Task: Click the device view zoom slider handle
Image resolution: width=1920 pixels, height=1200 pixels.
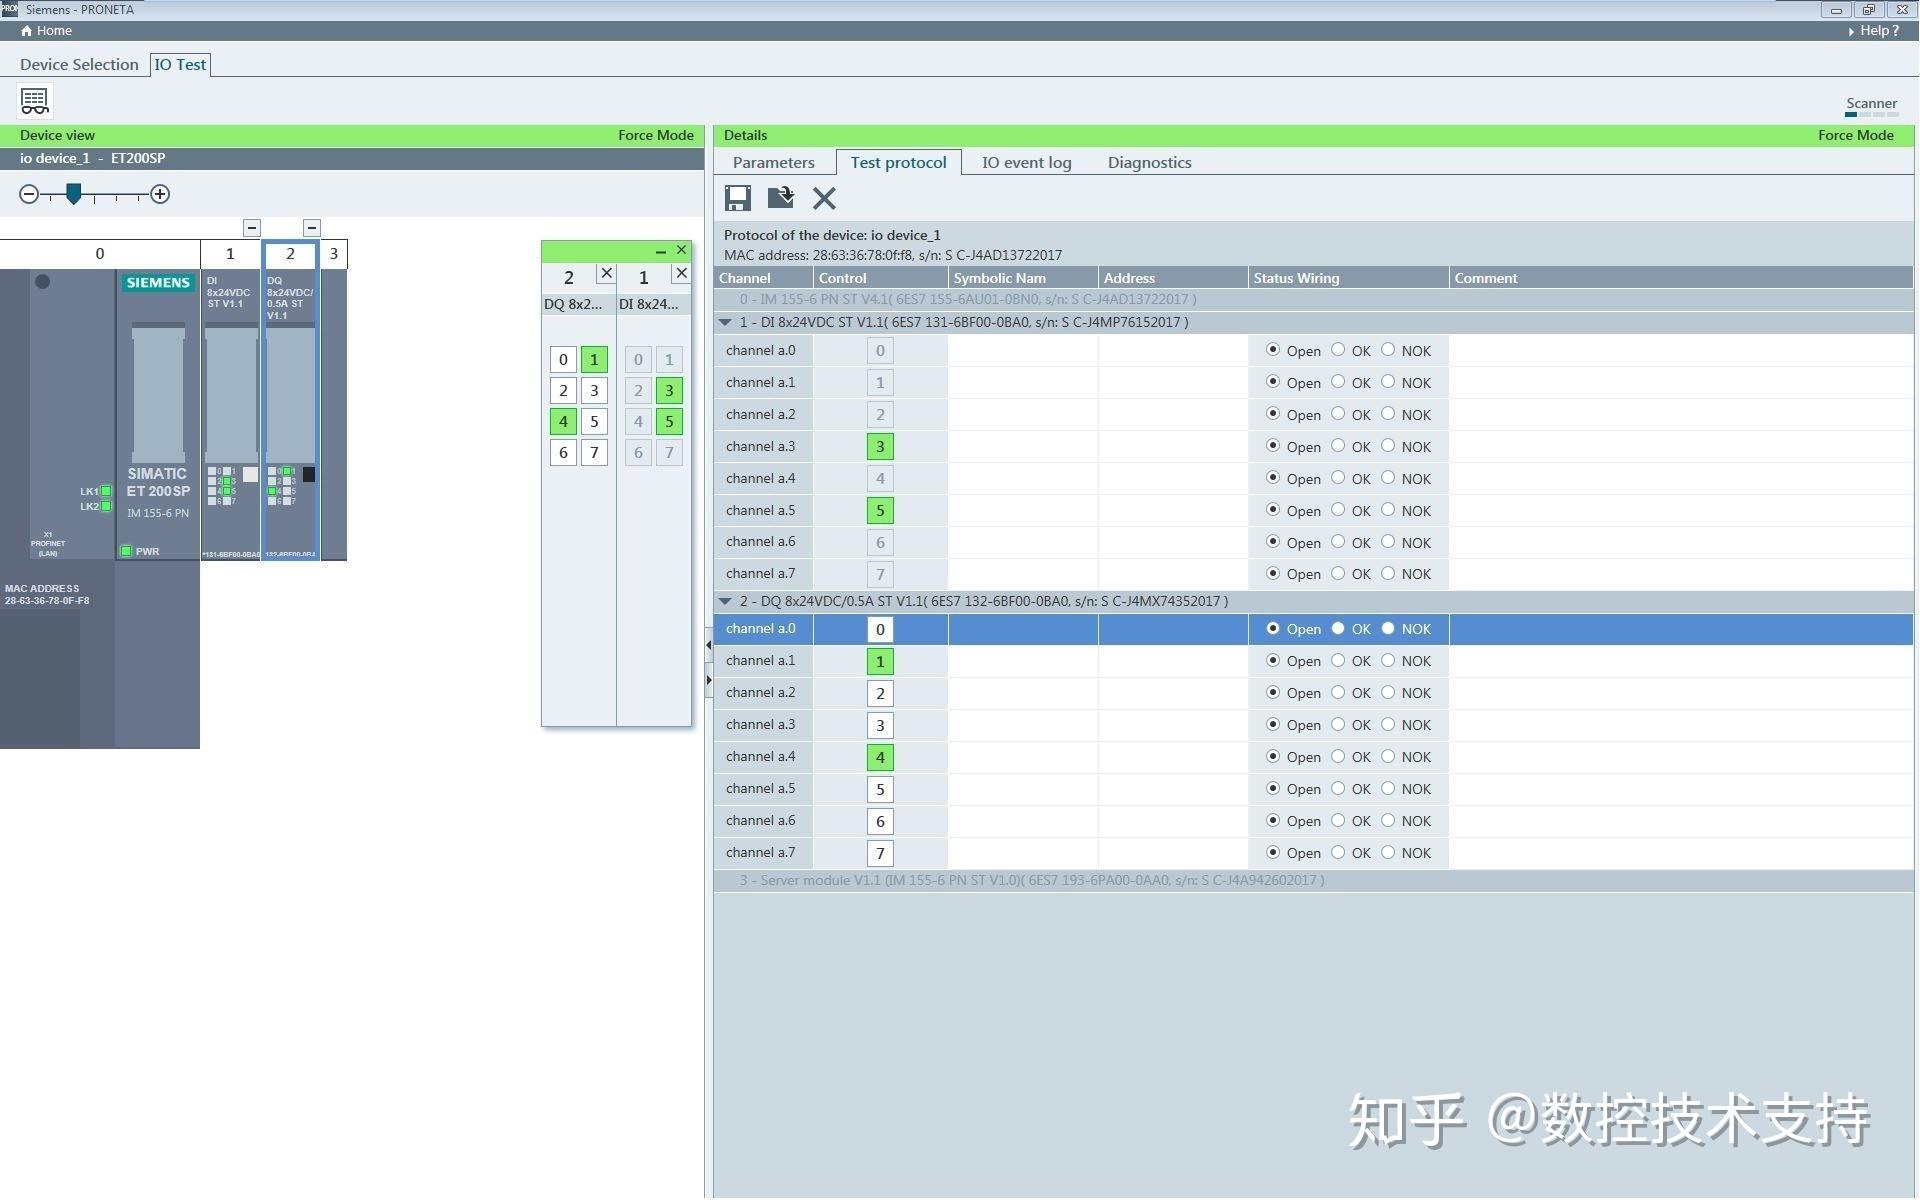Action: click(x=73, y=193)
